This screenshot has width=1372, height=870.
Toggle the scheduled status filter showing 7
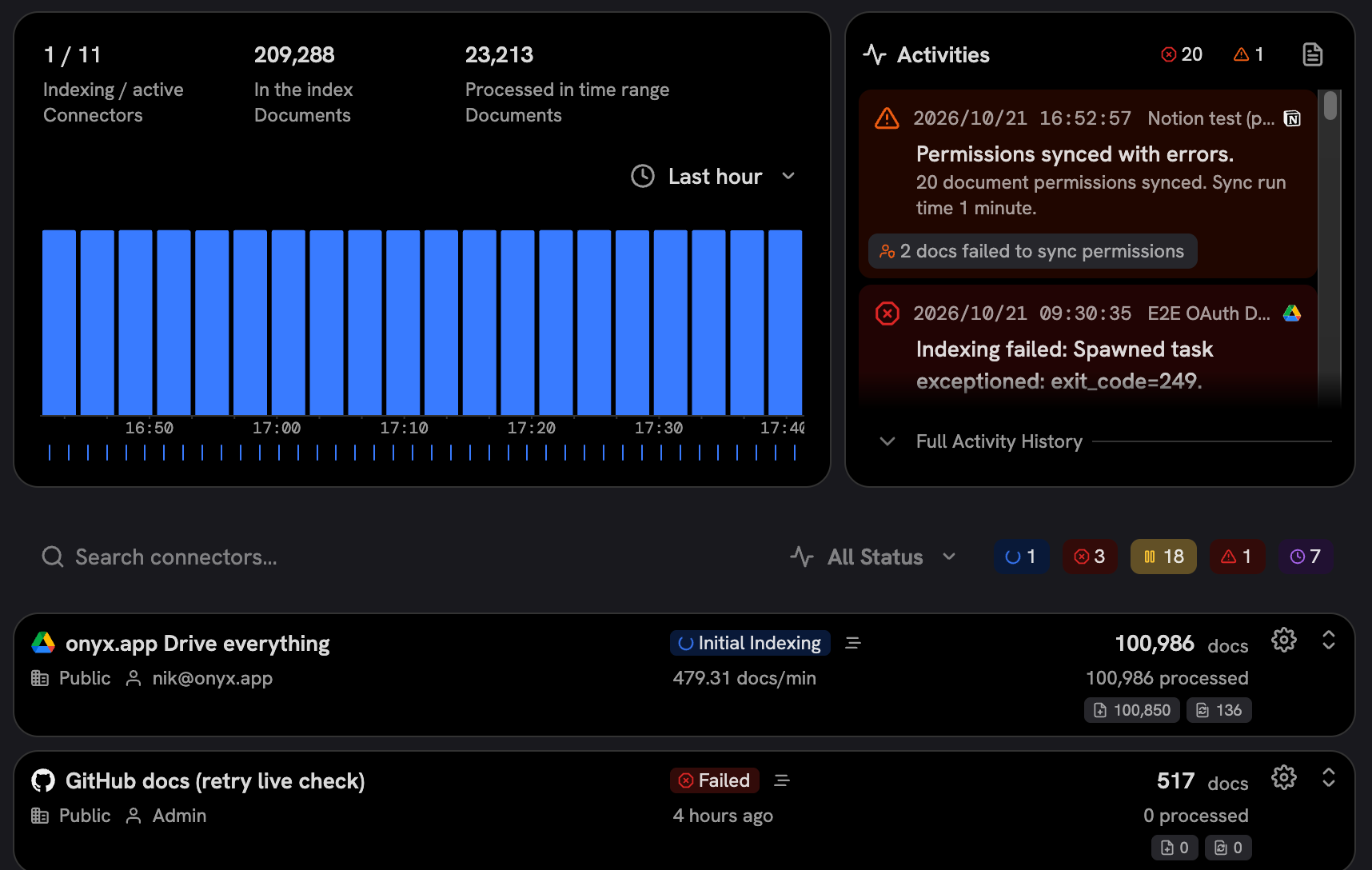(1306, 556)
